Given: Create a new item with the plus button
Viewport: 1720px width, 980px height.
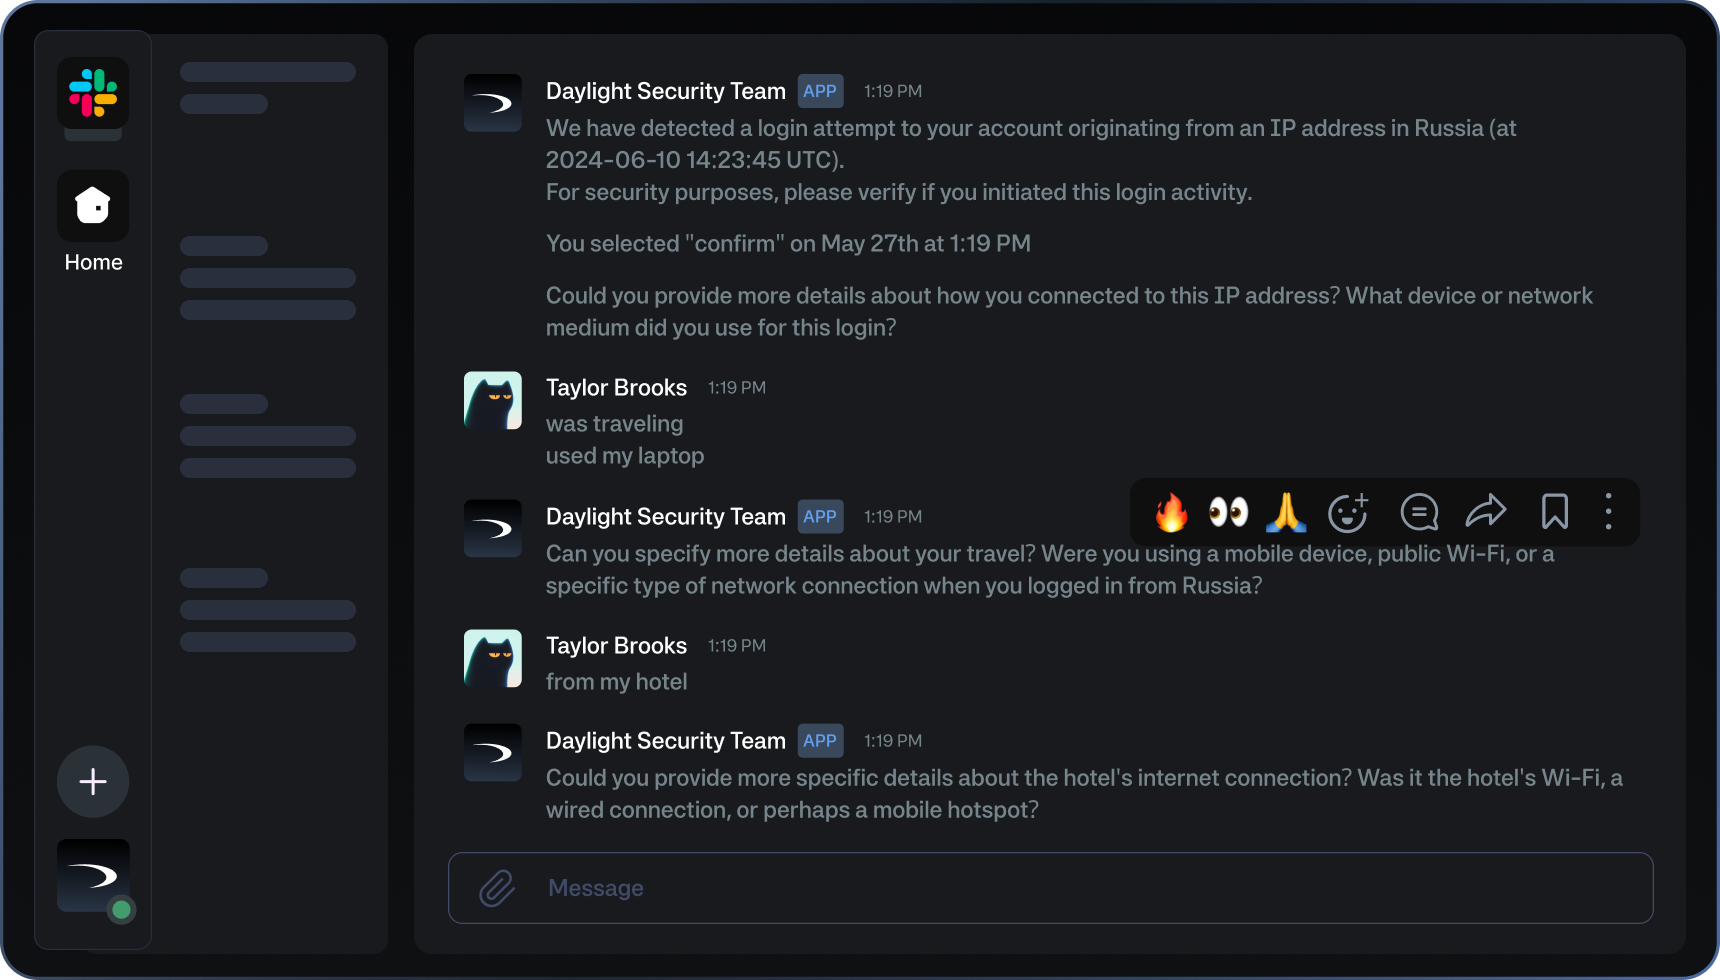Looking at the screenshot, I should (92, 781).
